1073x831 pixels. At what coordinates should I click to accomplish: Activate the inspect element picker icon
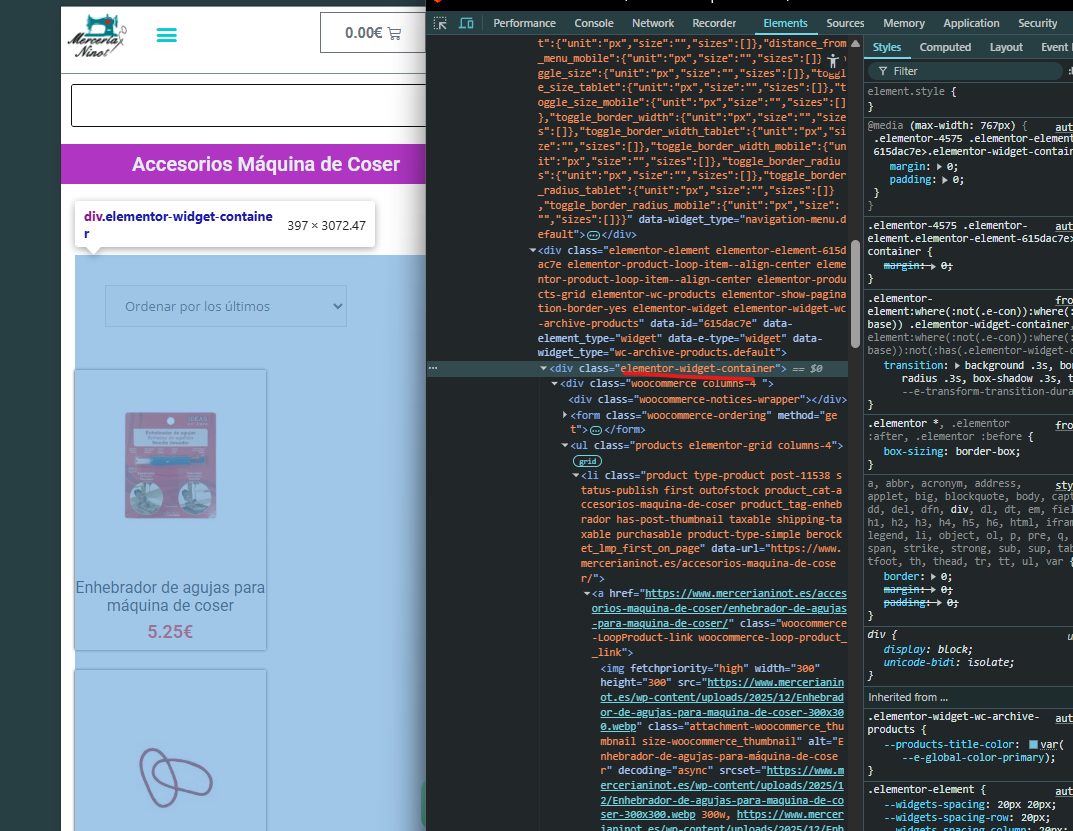coord(440,23)
